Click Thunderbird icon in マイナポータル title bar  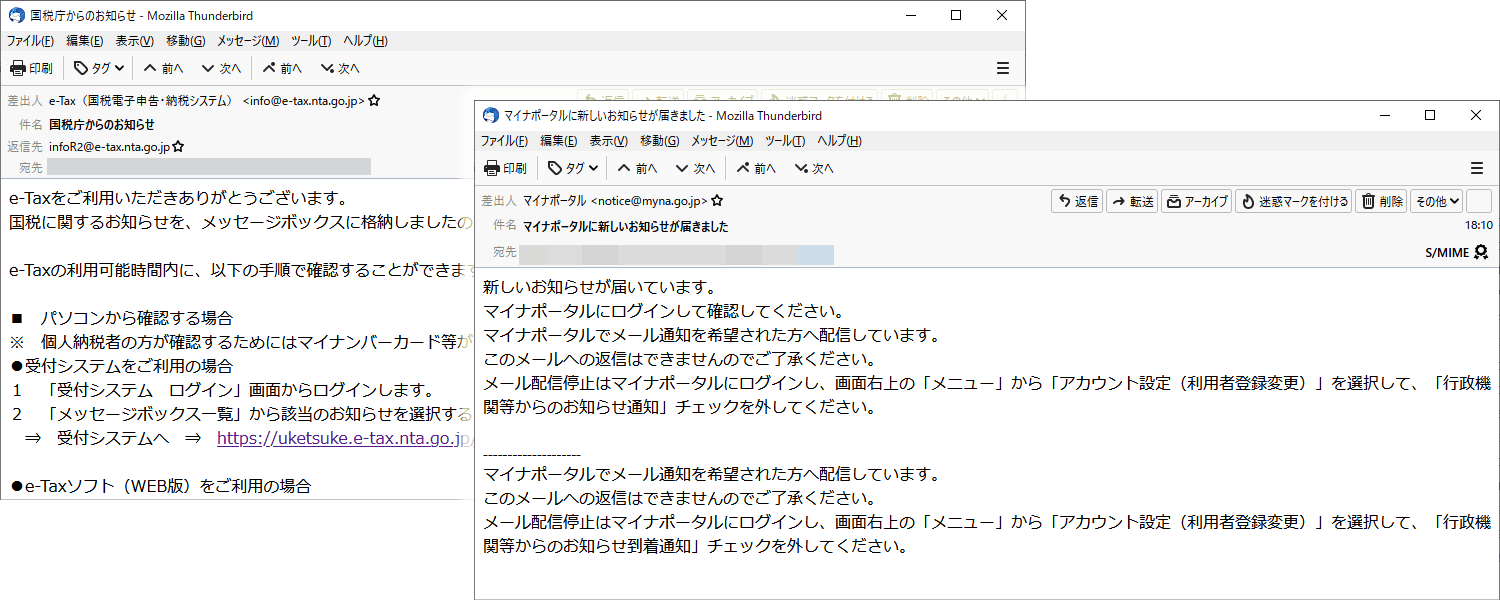click(490, 115)
